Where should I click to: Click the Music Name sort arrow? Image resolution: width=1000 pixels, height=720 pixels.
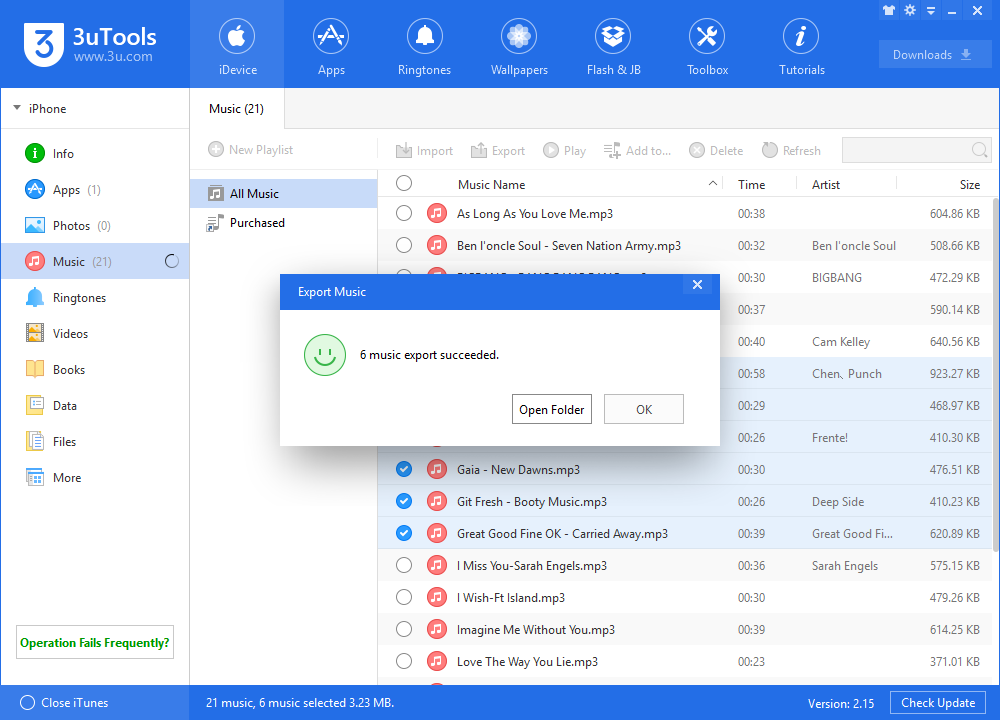(713, 183)
